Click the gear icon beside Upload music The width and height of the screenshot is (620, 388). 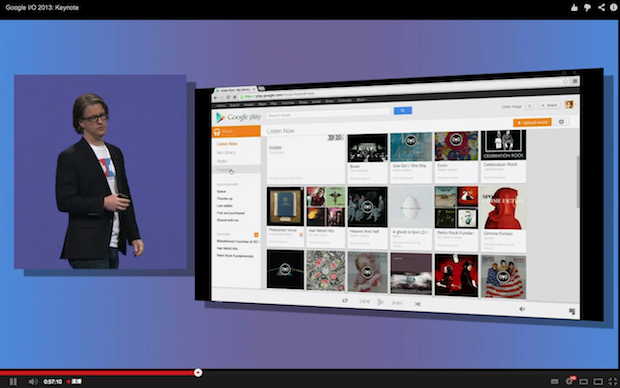tap(561, 122)
